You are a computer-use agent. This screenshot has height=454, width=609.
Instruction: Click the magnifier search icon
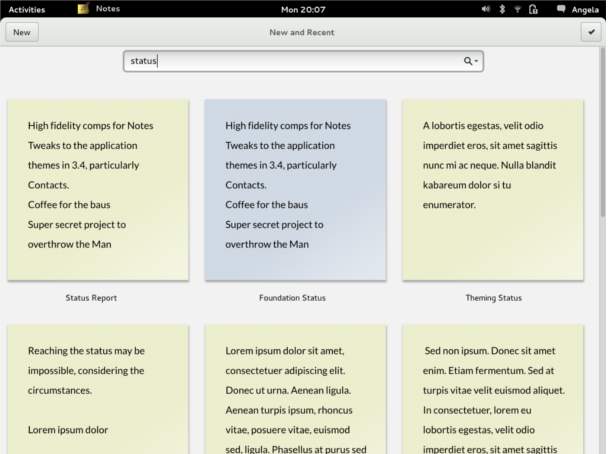[468, 61]
